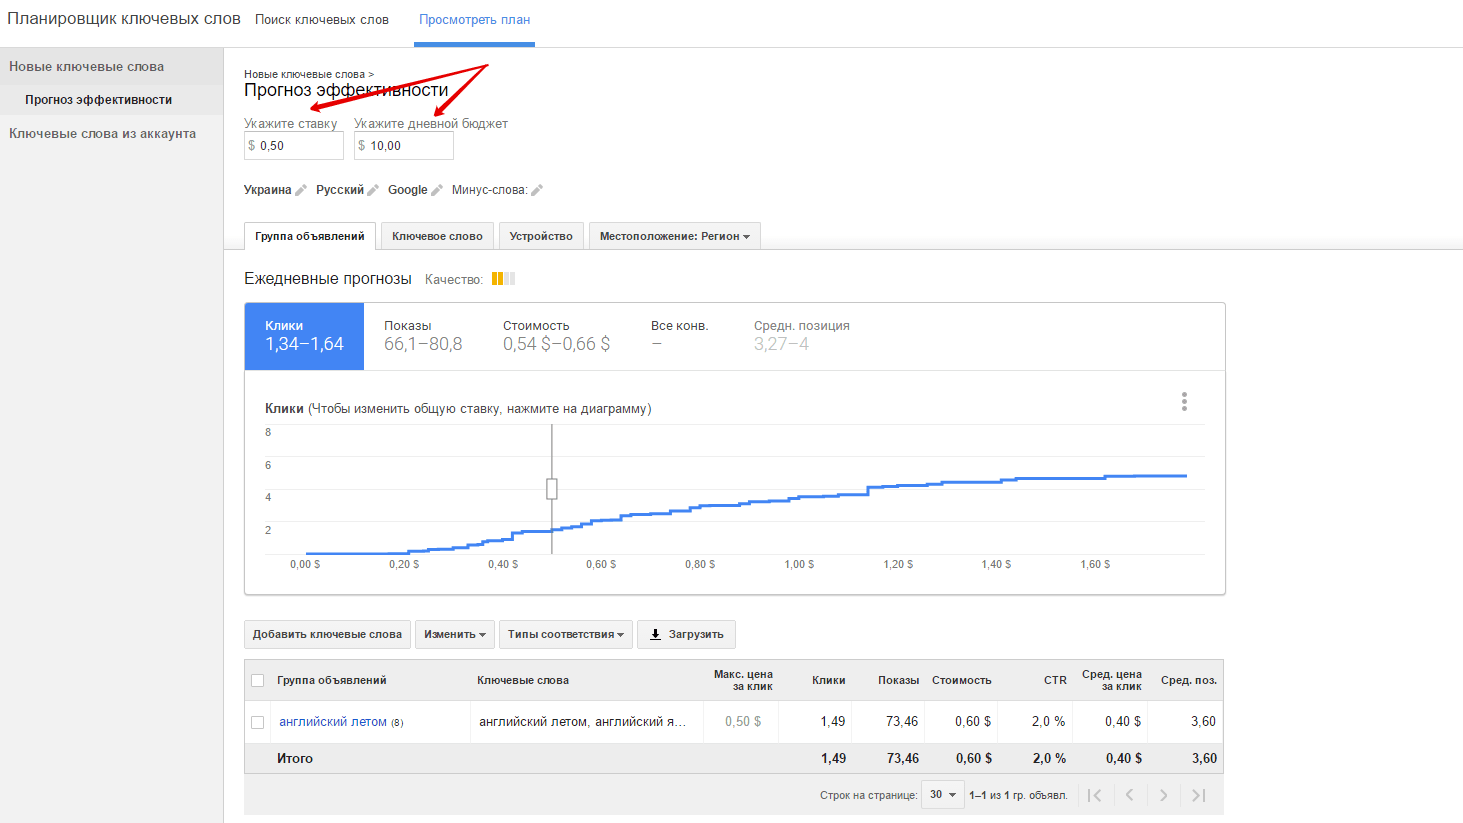
Task: Jump to last page arrow
Action: (x=1199, y=795)
